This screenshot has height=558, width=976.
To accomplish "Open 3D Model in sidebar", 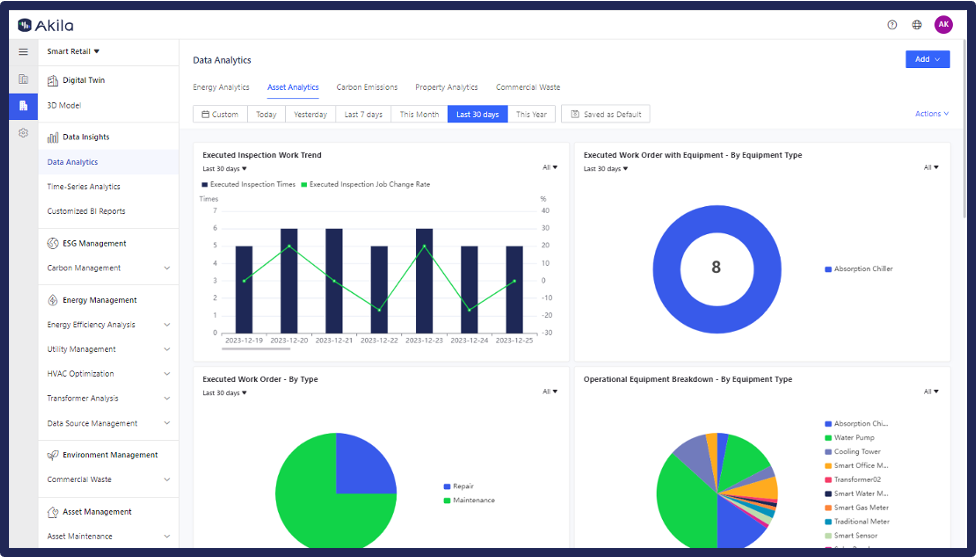I will (64, 105).
